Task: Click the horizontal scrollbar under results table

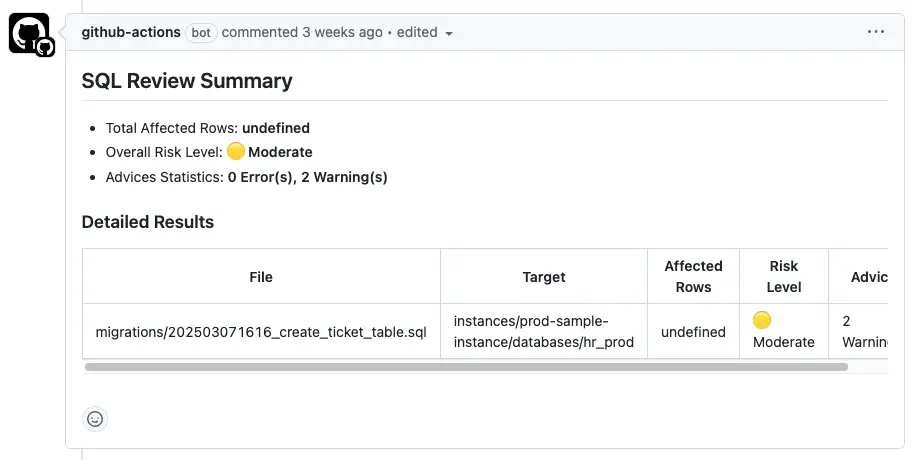Action: coord(466,367)
